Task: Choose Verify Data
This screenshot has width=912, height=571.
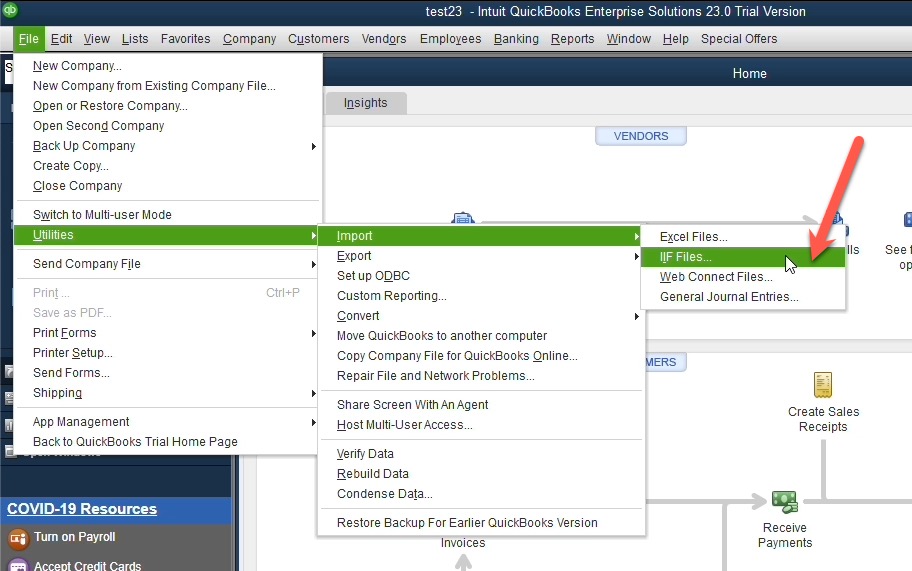Action: point(481,454)
